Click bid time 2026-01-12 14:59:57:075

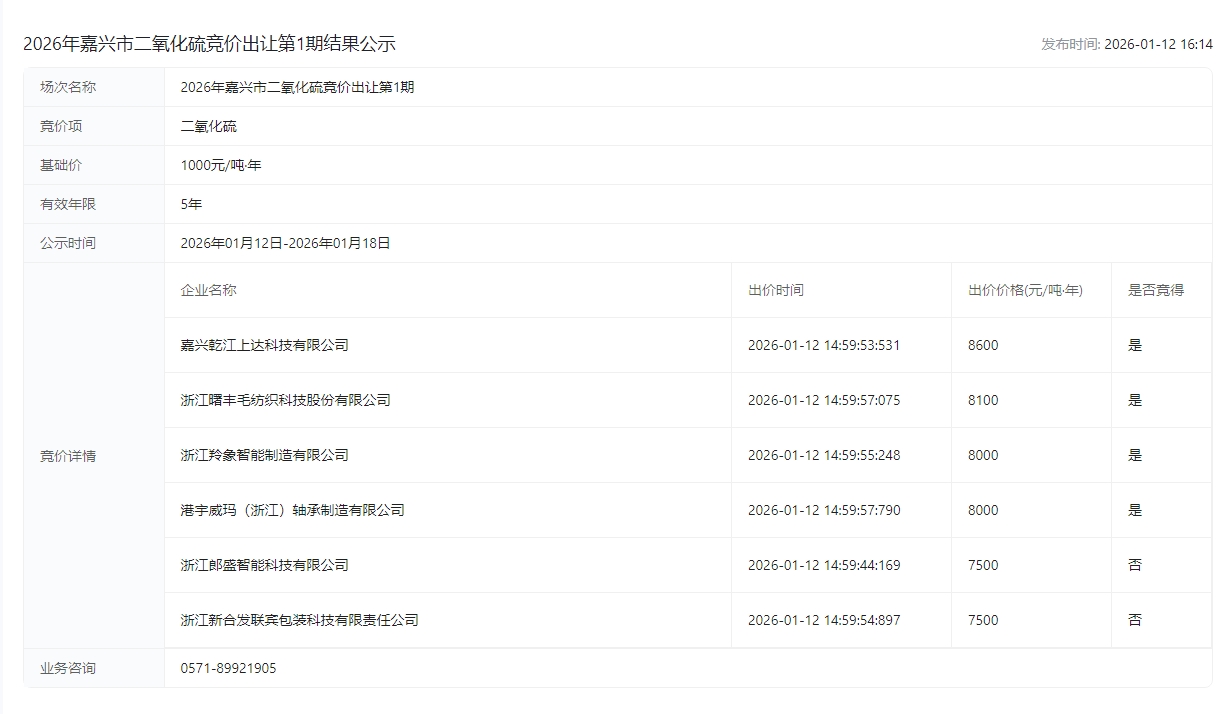(x=824, y=400)
